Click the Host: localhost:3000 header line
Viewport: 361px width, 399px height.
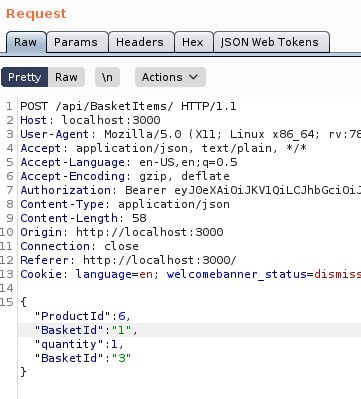point(90,120)
